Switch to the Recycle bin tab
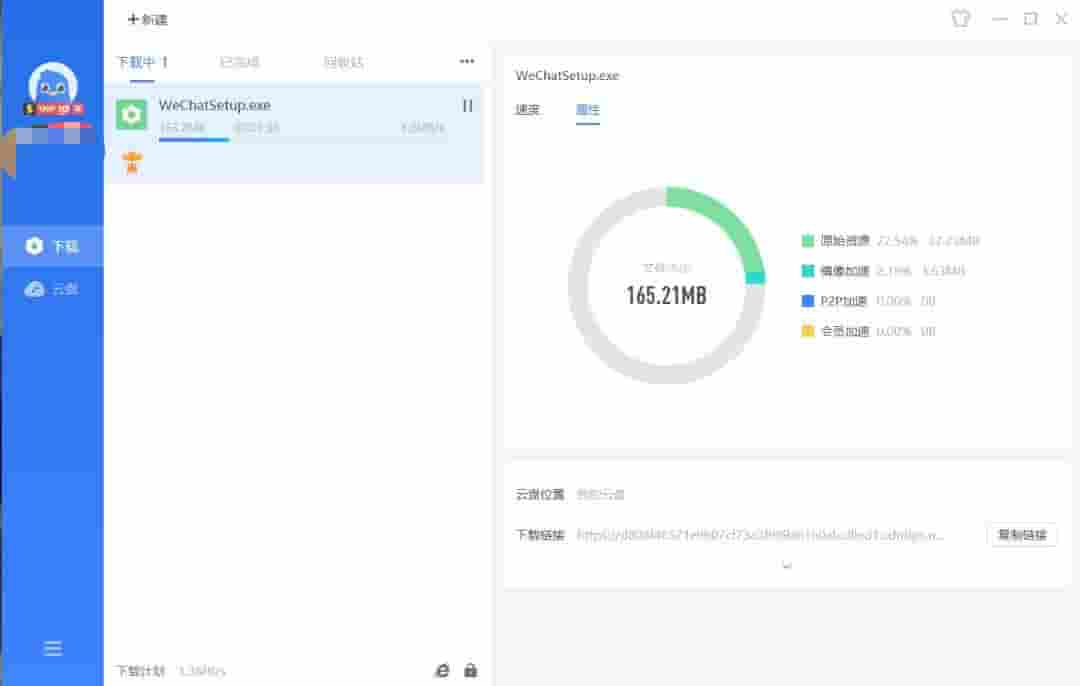Image resolution: width=1080 pixels, height=686 pixels. (x=343, y=63)
